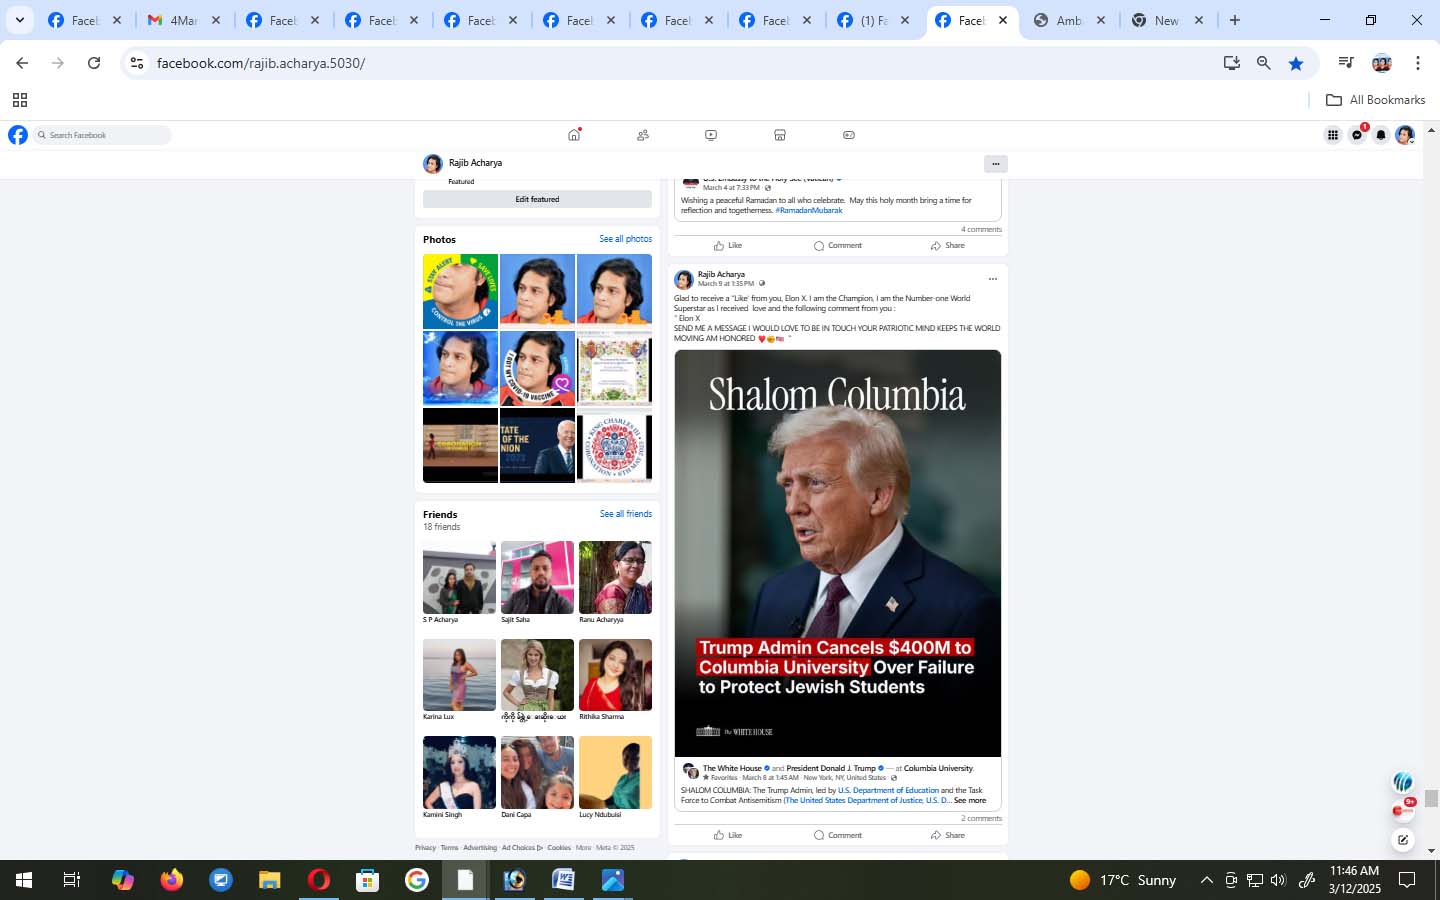Image resolution: width=1440 pixels, height=900 pixels.
Task: Share the Ramadan post
Action: 947,245
